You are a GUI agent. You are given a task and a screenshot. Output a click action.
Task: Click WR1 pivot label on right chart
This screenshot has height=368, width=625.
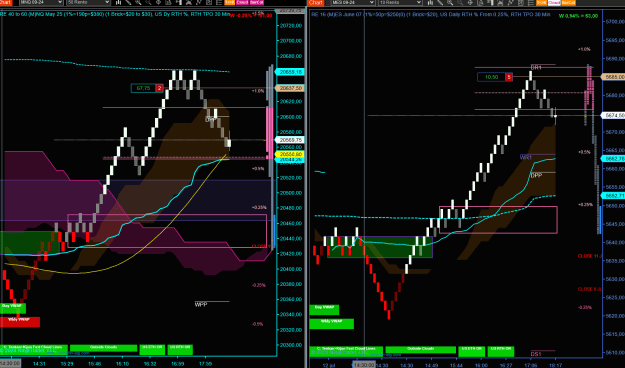pos(526,157)
